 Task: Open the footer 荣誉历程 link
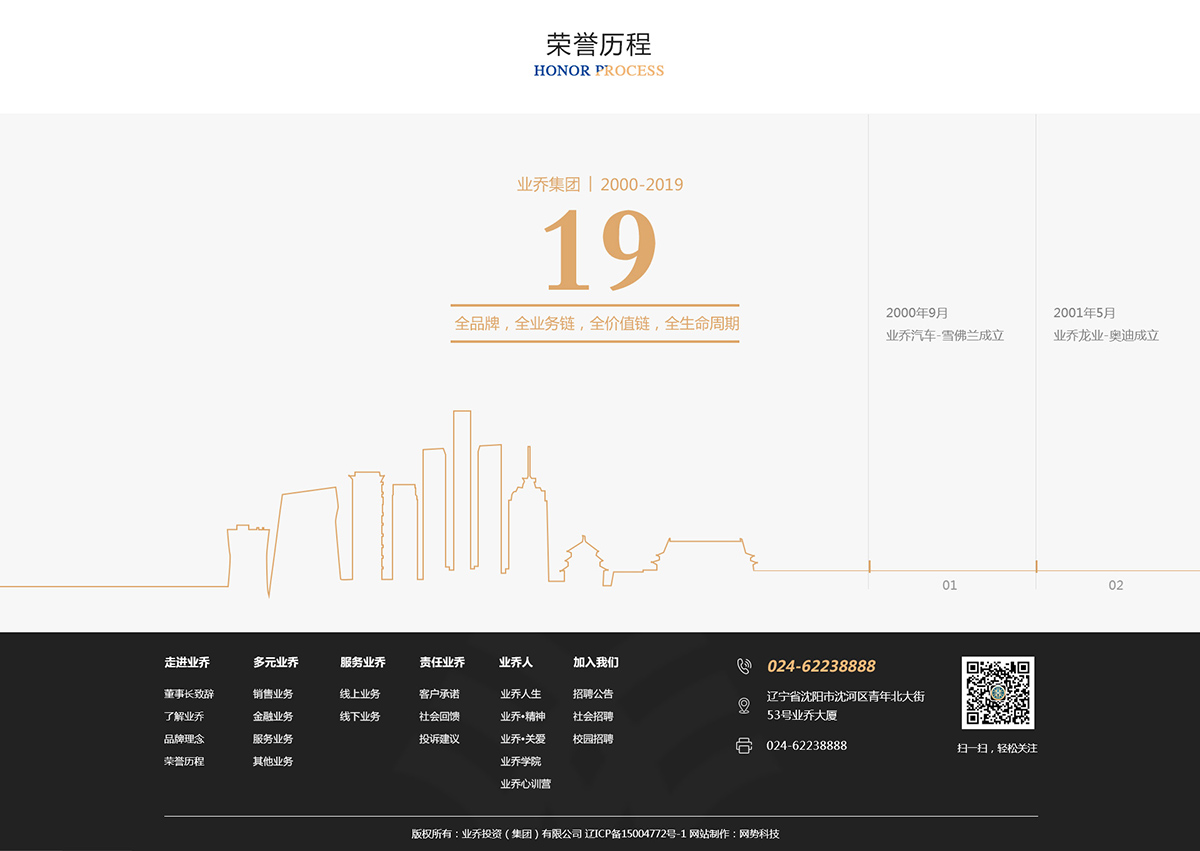click(x=184, y=762)
